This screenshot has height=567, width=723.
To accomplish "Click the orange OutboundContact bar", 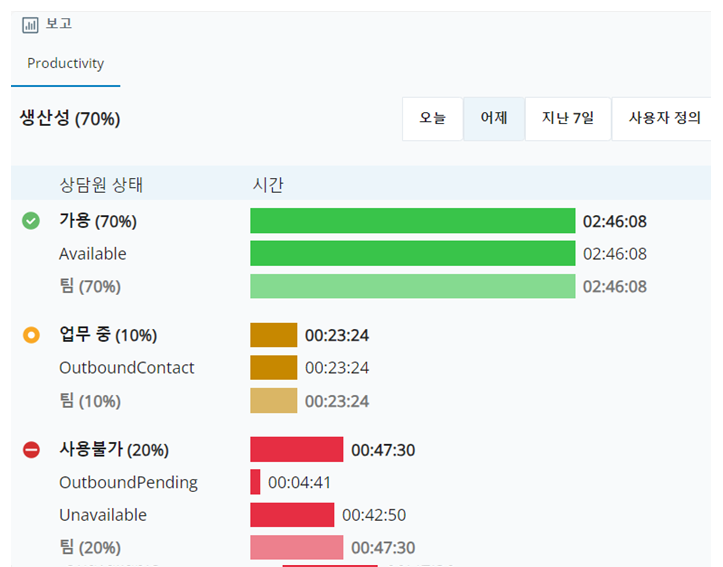I will click(274, 367).
